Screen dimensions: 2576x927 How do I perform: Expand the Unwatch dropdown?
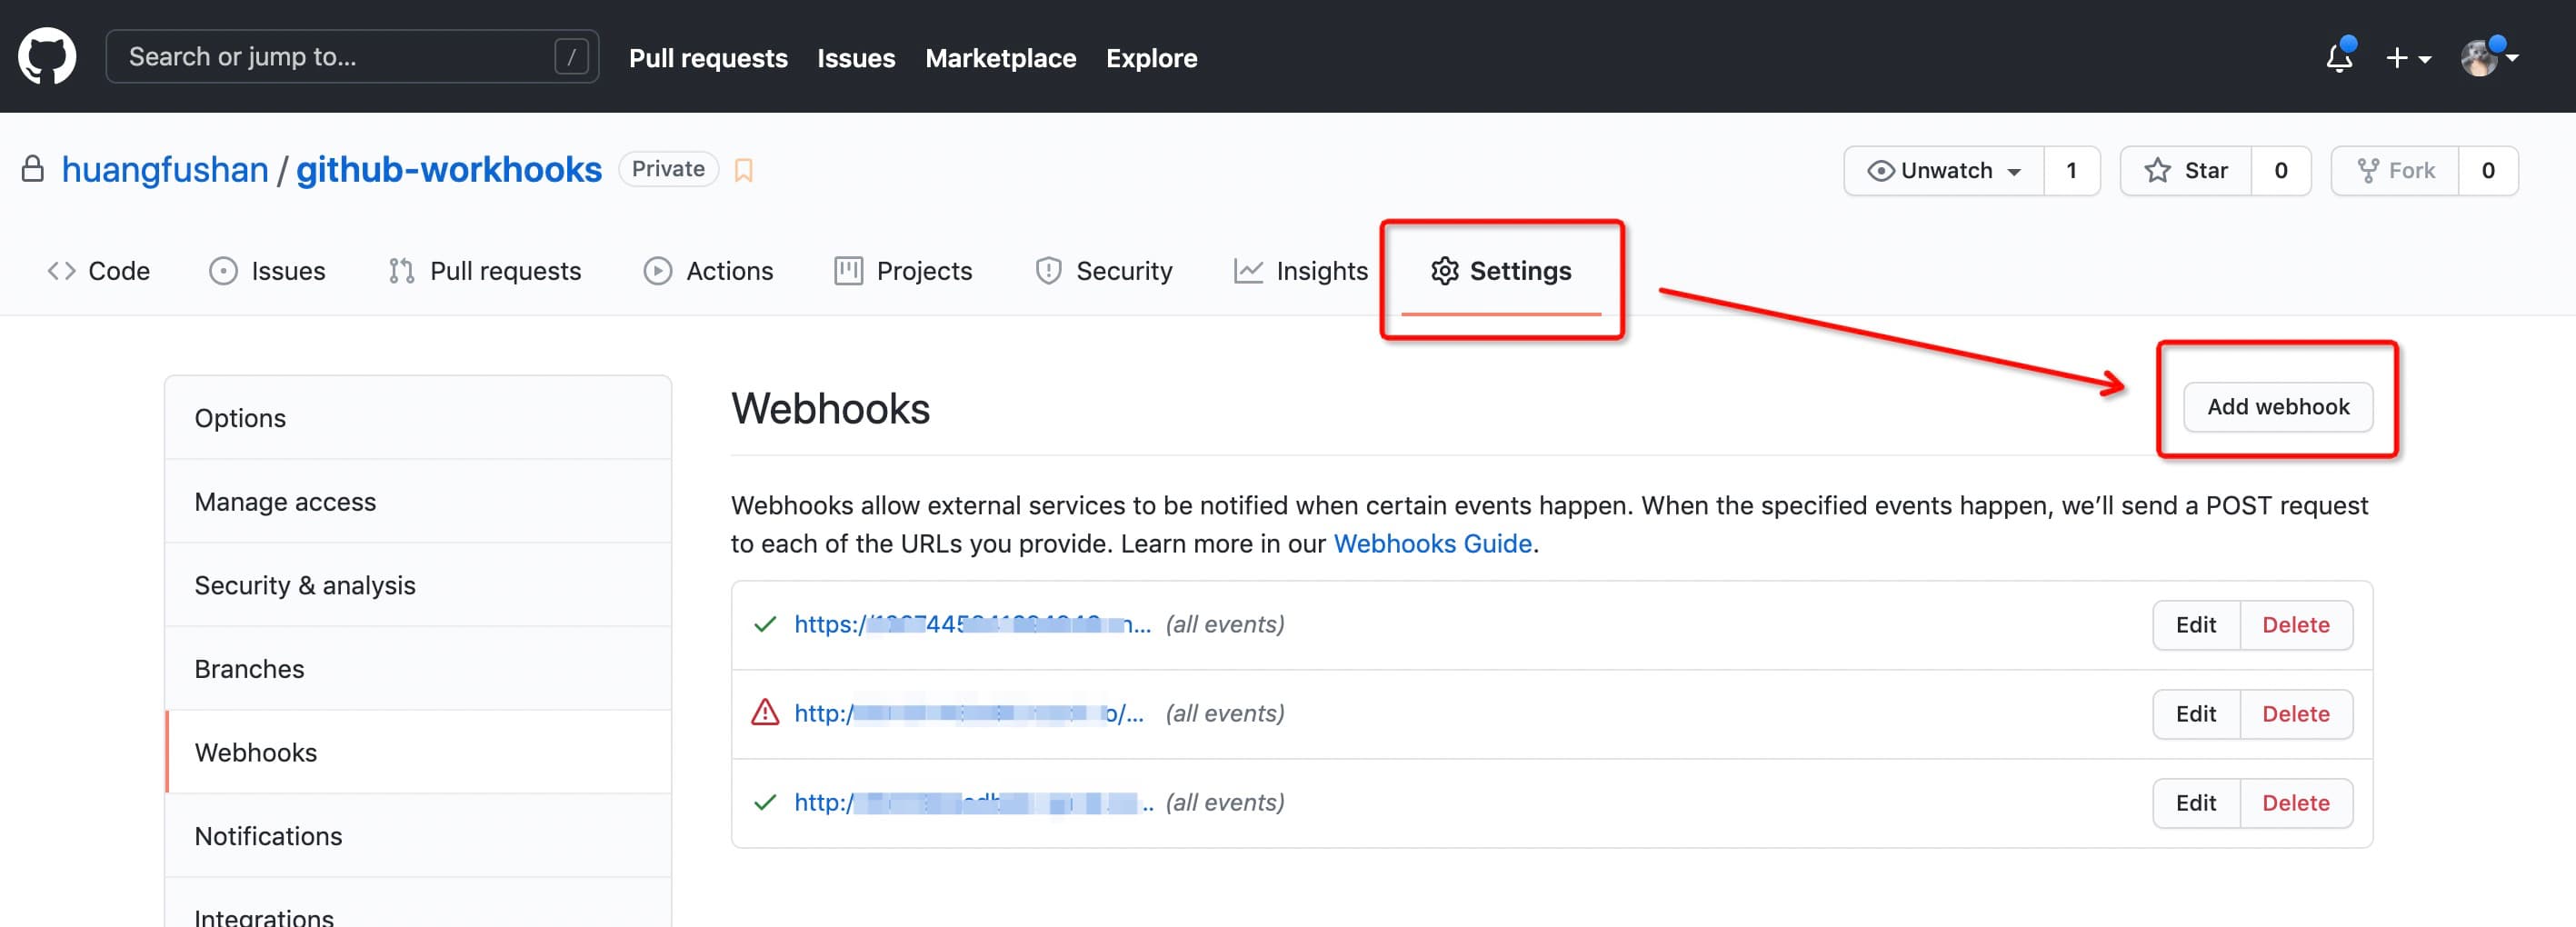pyautogui.click(x=1944, y=171)
